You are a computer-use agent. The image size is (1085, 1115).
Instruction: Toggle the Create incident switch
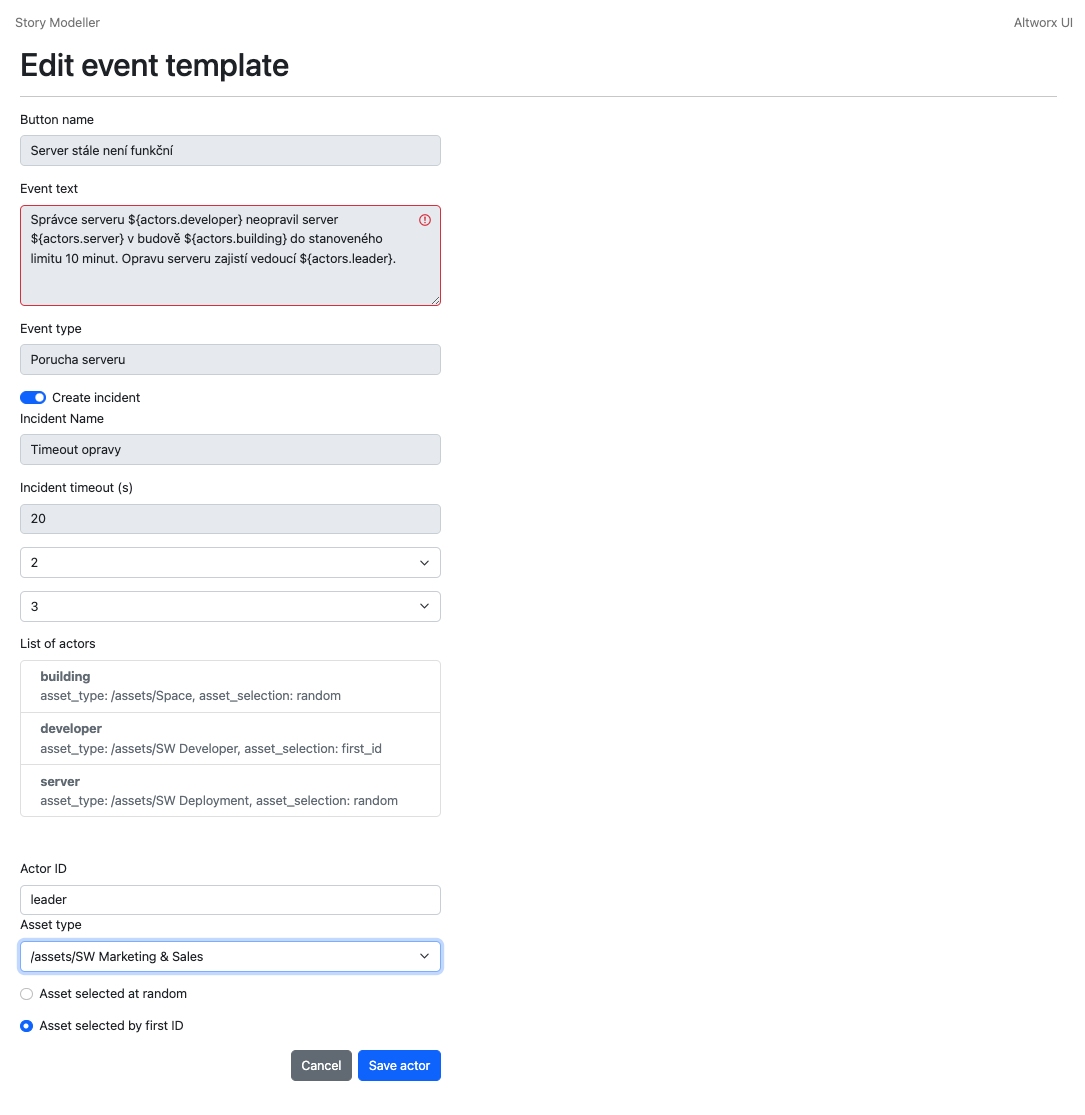pos(33,398)
